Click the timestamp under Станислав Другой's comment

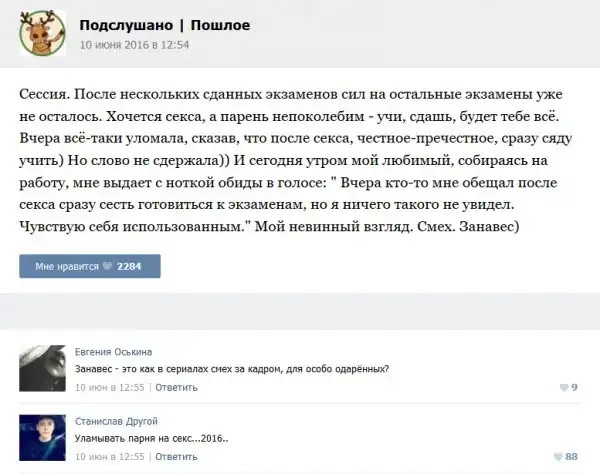point(110,456)
